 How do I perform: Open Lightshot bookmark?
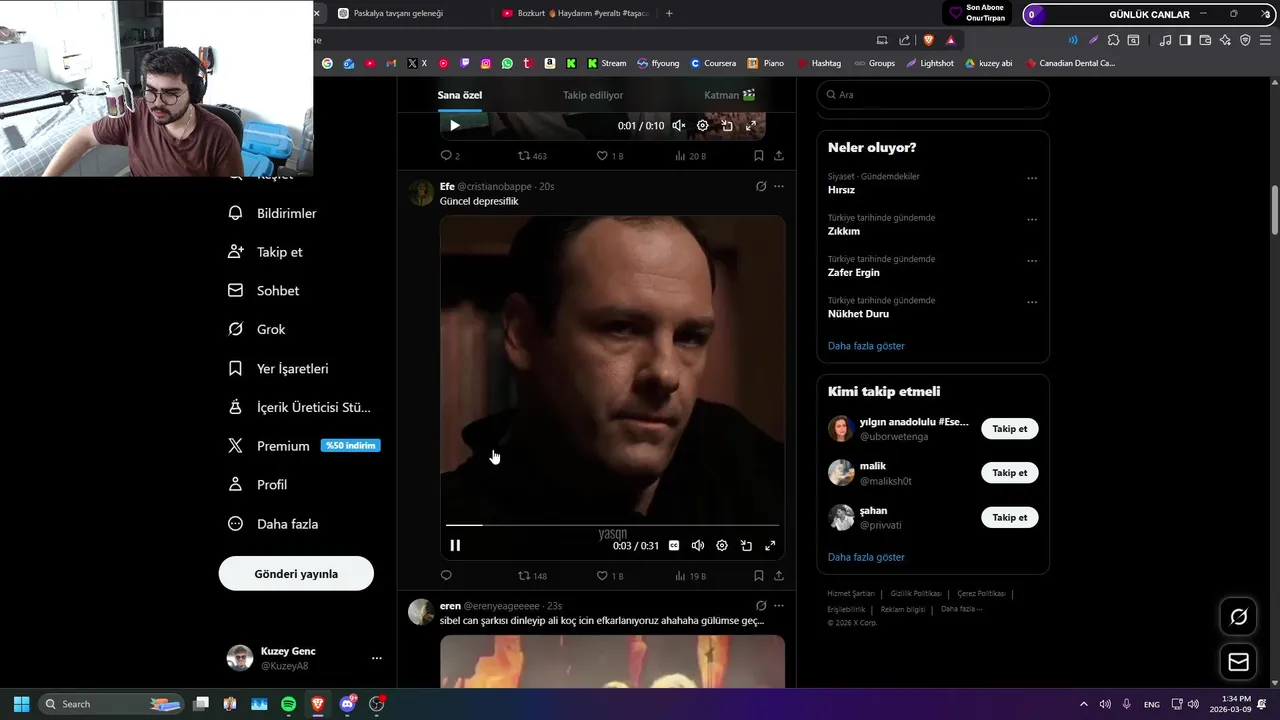(930, 63)
